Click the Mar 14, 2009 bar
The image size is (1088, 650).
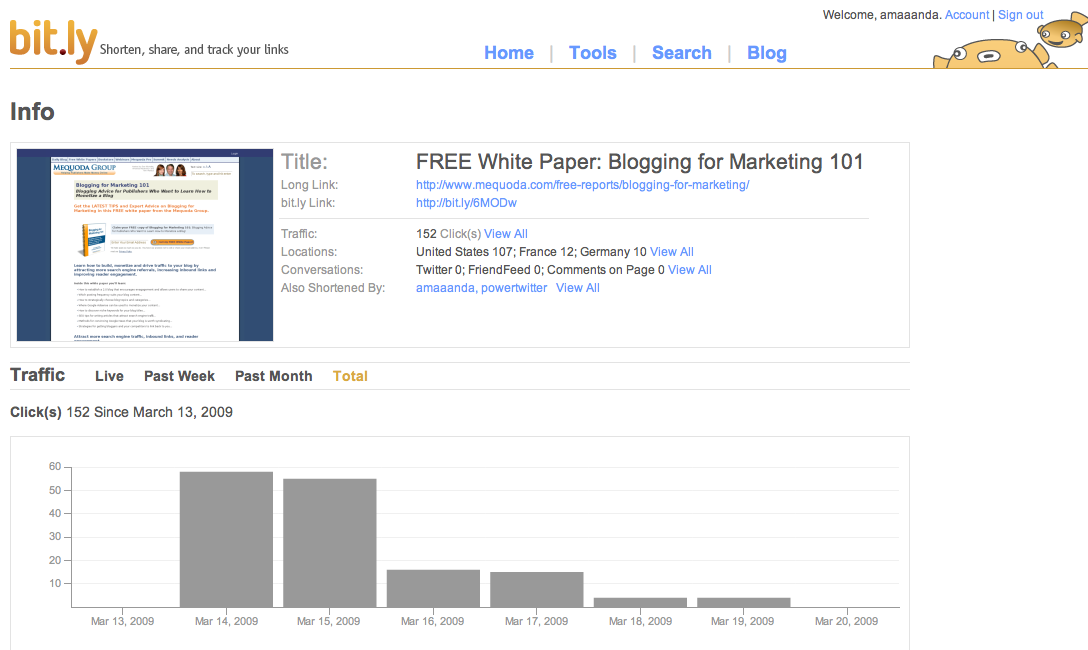point(226,540)
